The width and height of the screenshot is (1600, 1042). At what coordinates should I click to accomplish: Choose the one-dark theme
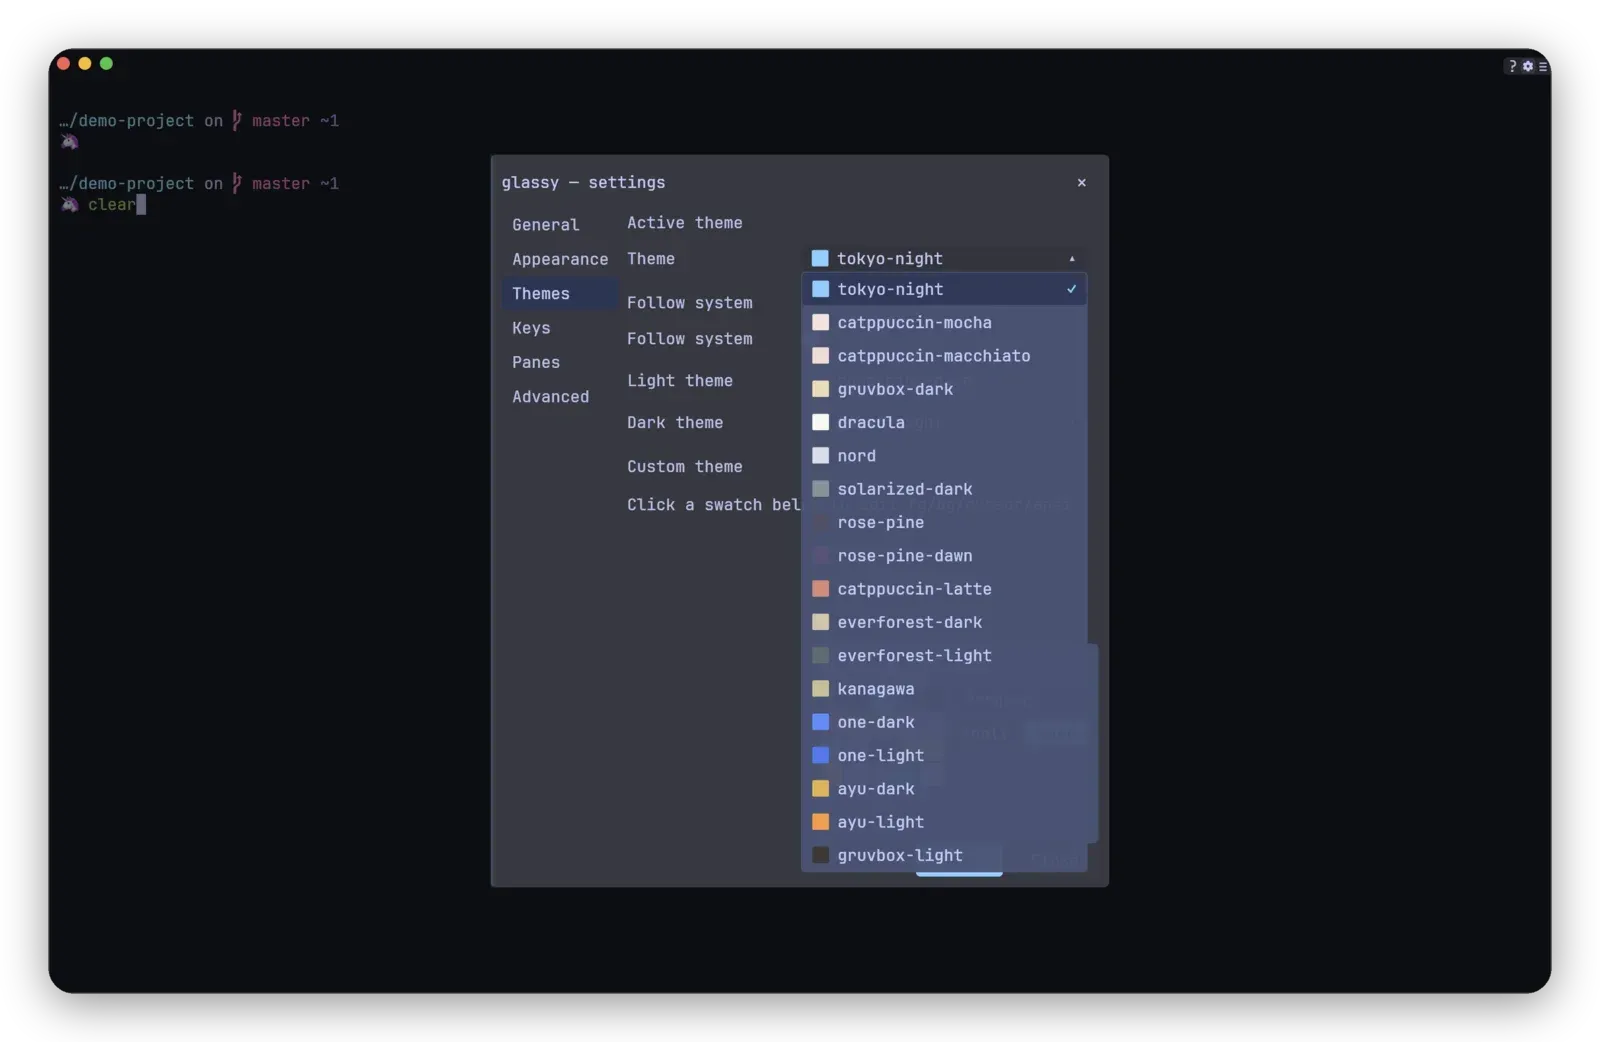pos(944,722)
